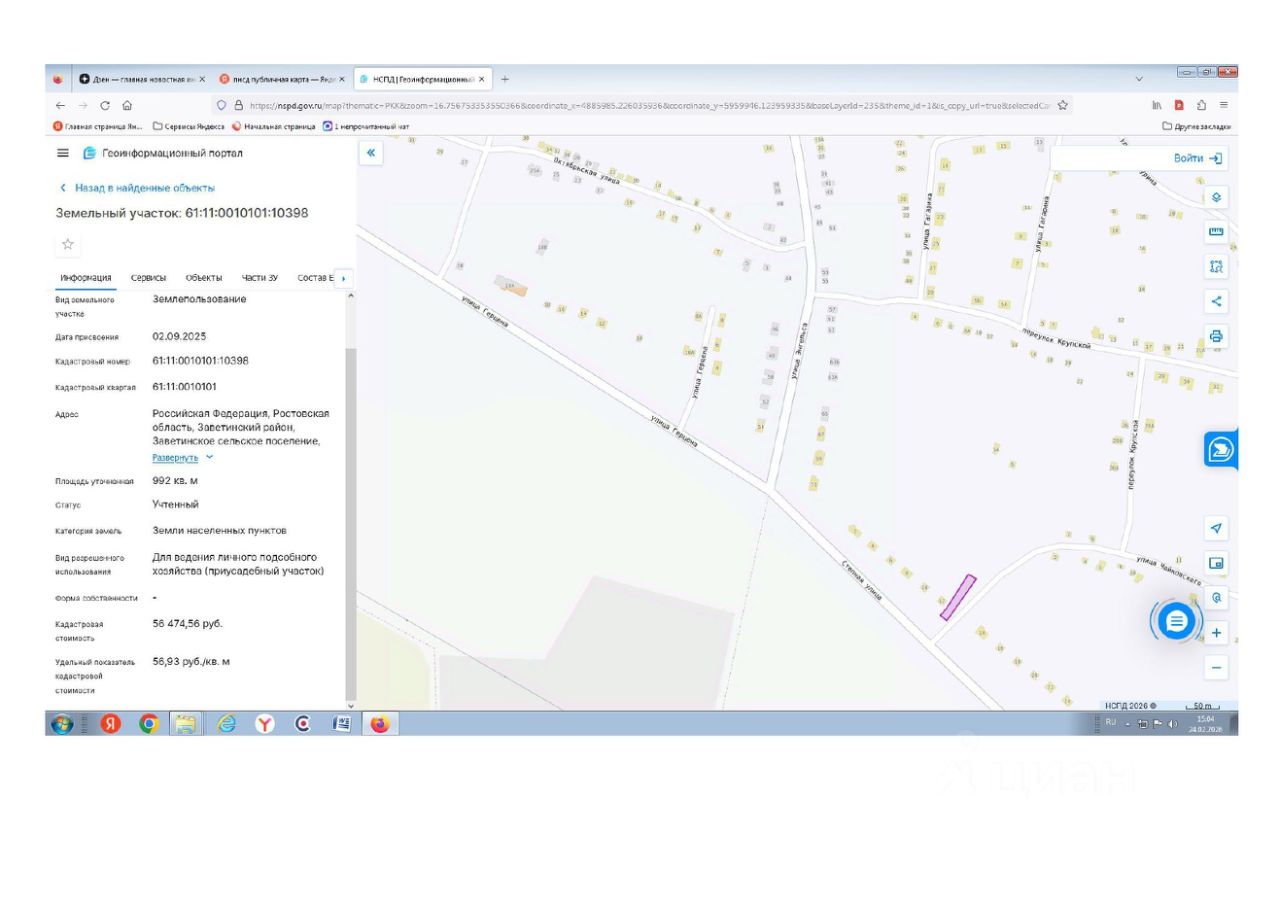Click the Геоинформационный портал logo

pos(162,153)
